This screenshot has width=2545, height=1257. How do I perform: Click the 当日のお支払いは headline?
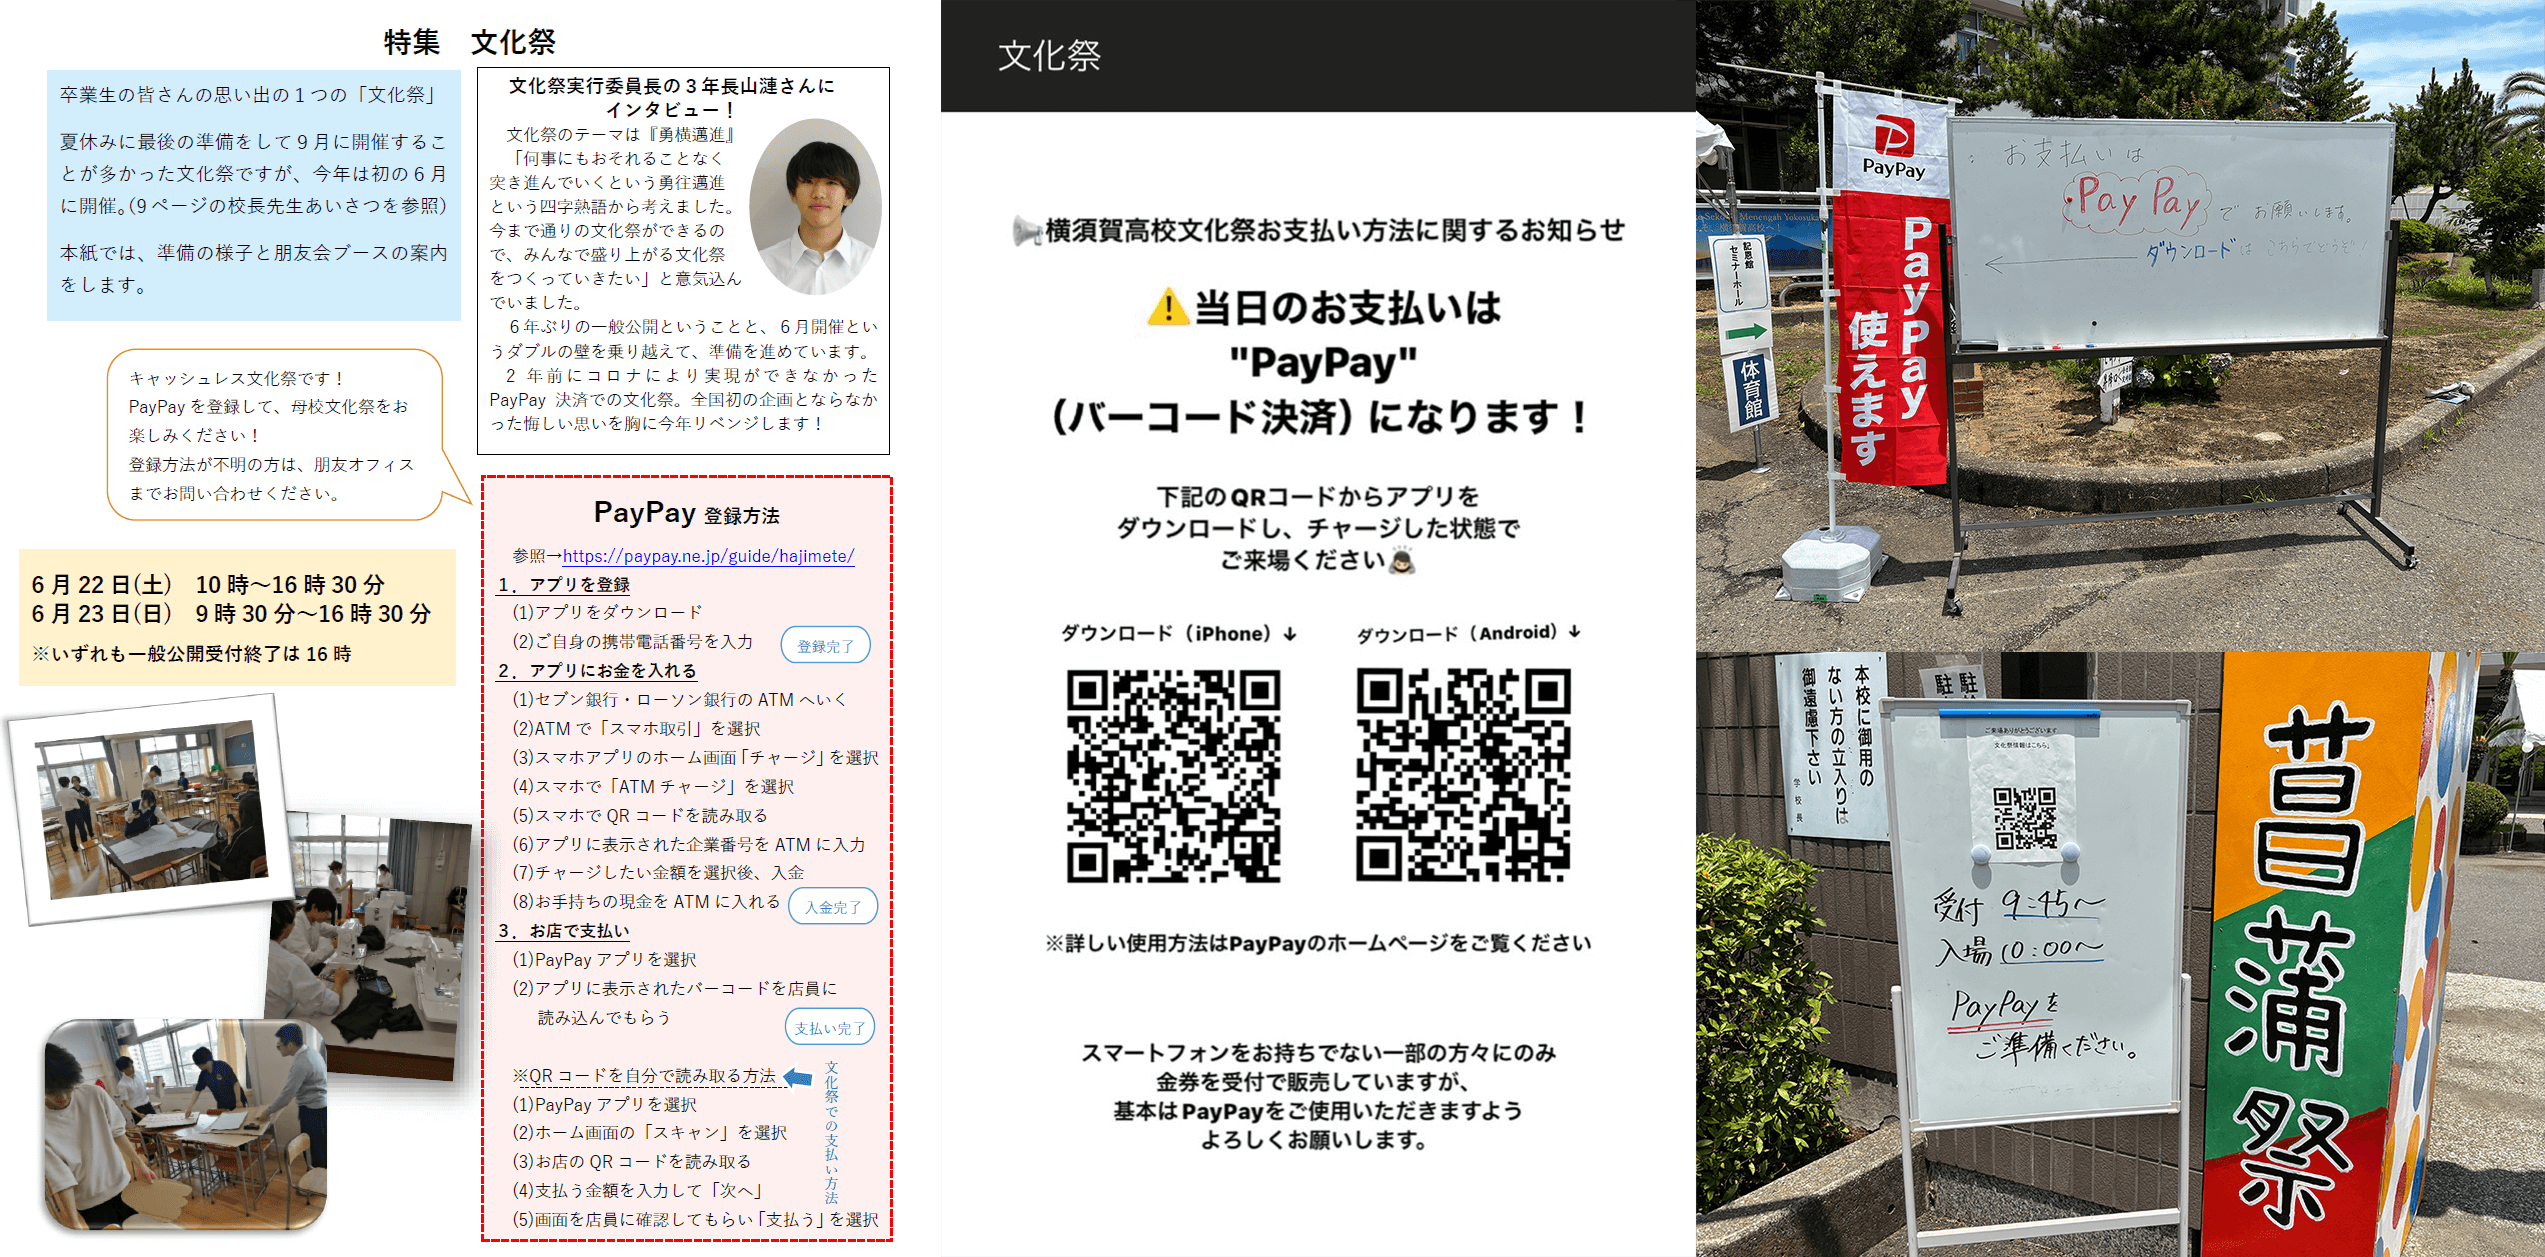1347,307
